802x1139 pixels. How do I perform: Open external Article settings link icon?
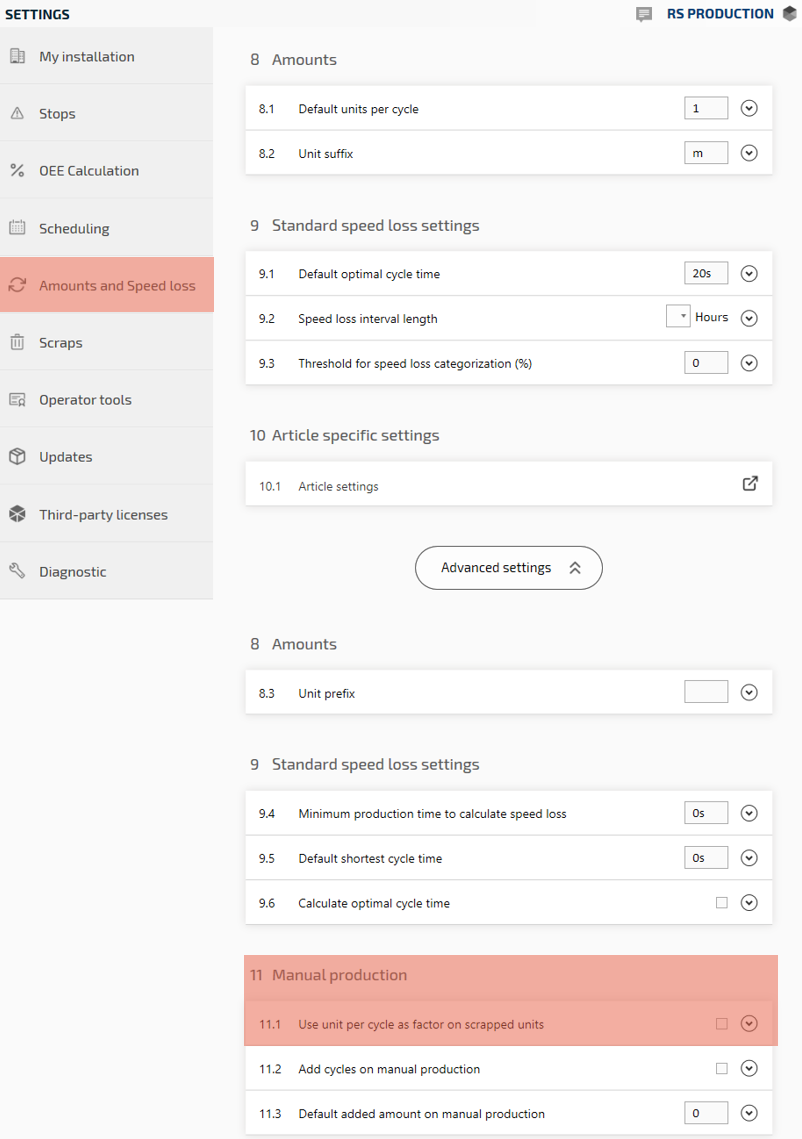point(750,484)
